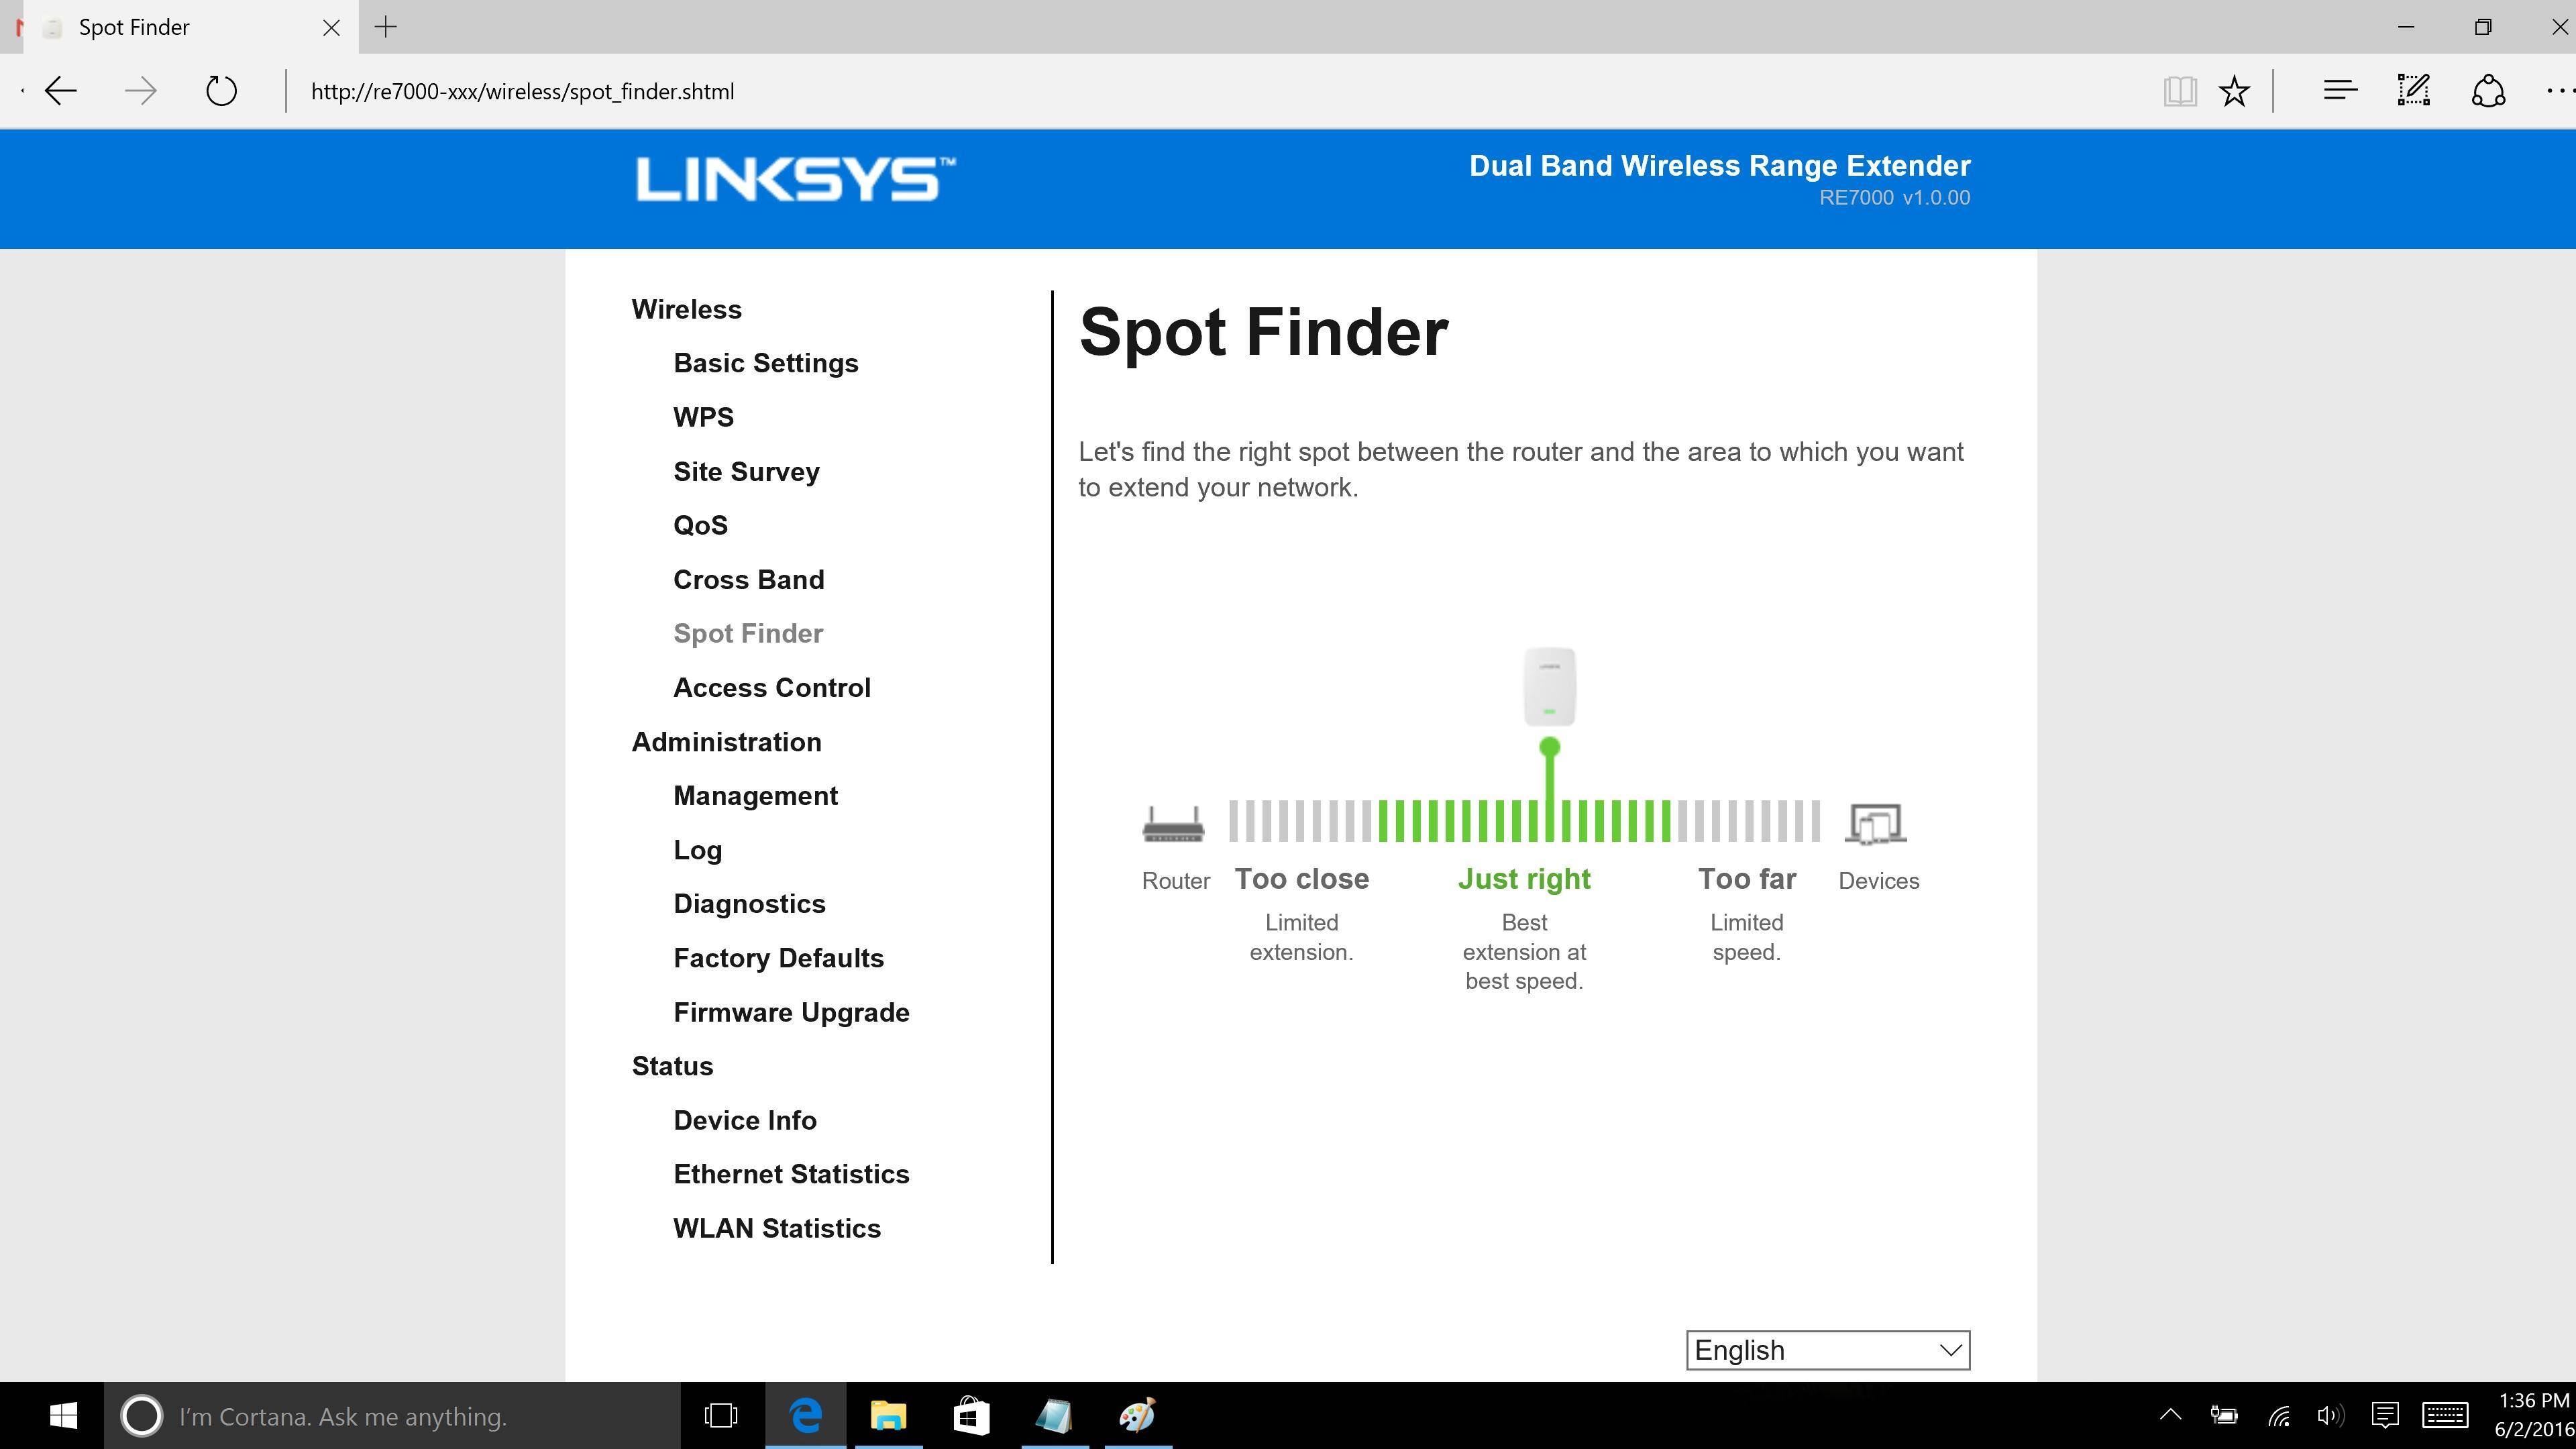Open a new browser tab
Image resolution: width=2576 pixels, height=1449 pixels.
point(386,27)
